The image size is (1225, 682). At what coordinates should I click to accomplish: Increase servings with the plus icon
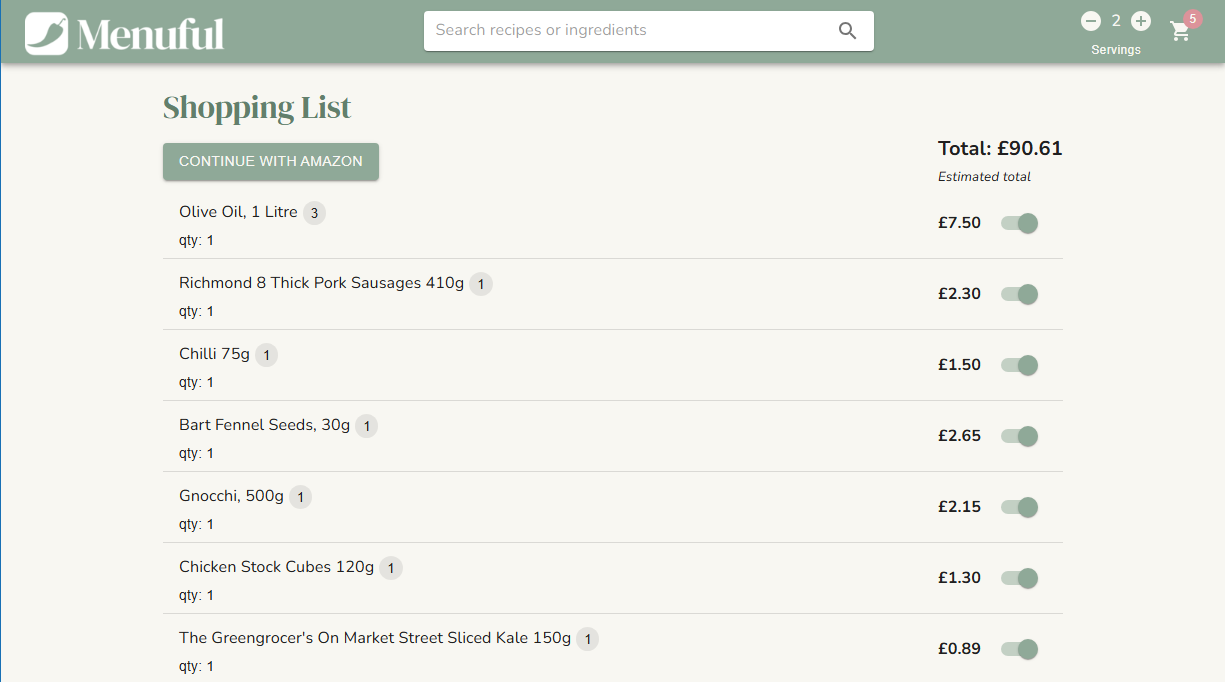click(1141, 21)
